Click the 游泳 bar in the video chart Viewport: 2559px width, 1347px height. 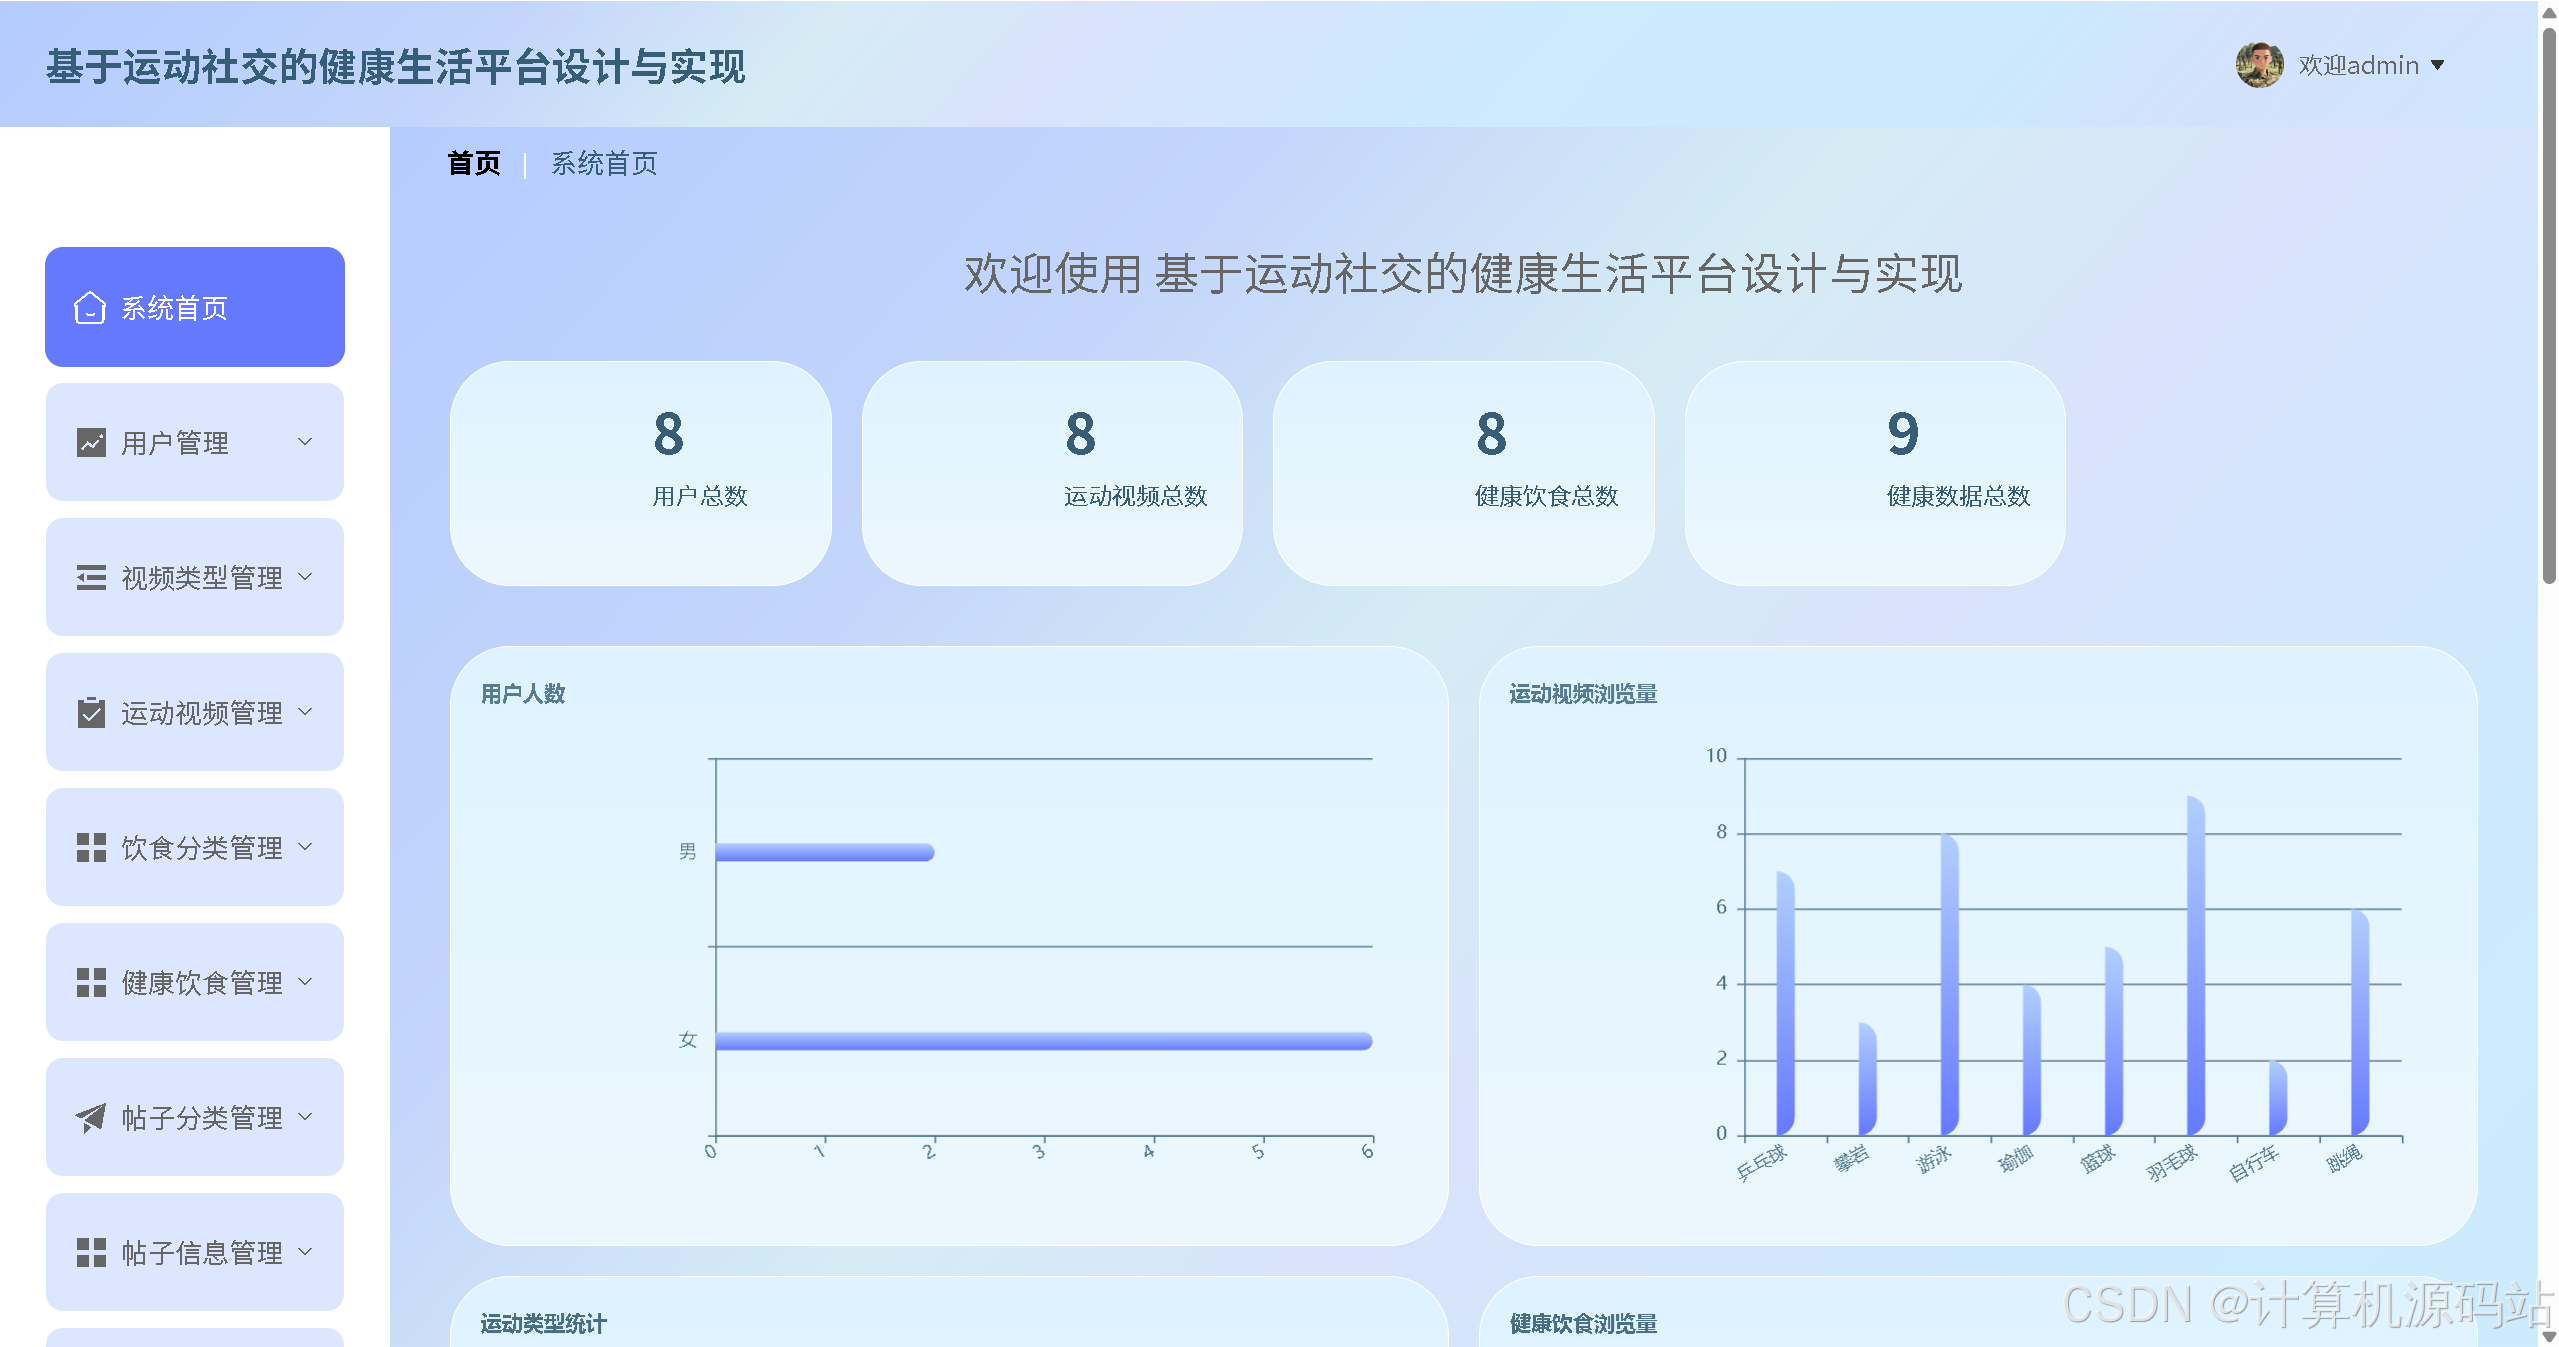pyautogui.click(x=1949, y=984)
